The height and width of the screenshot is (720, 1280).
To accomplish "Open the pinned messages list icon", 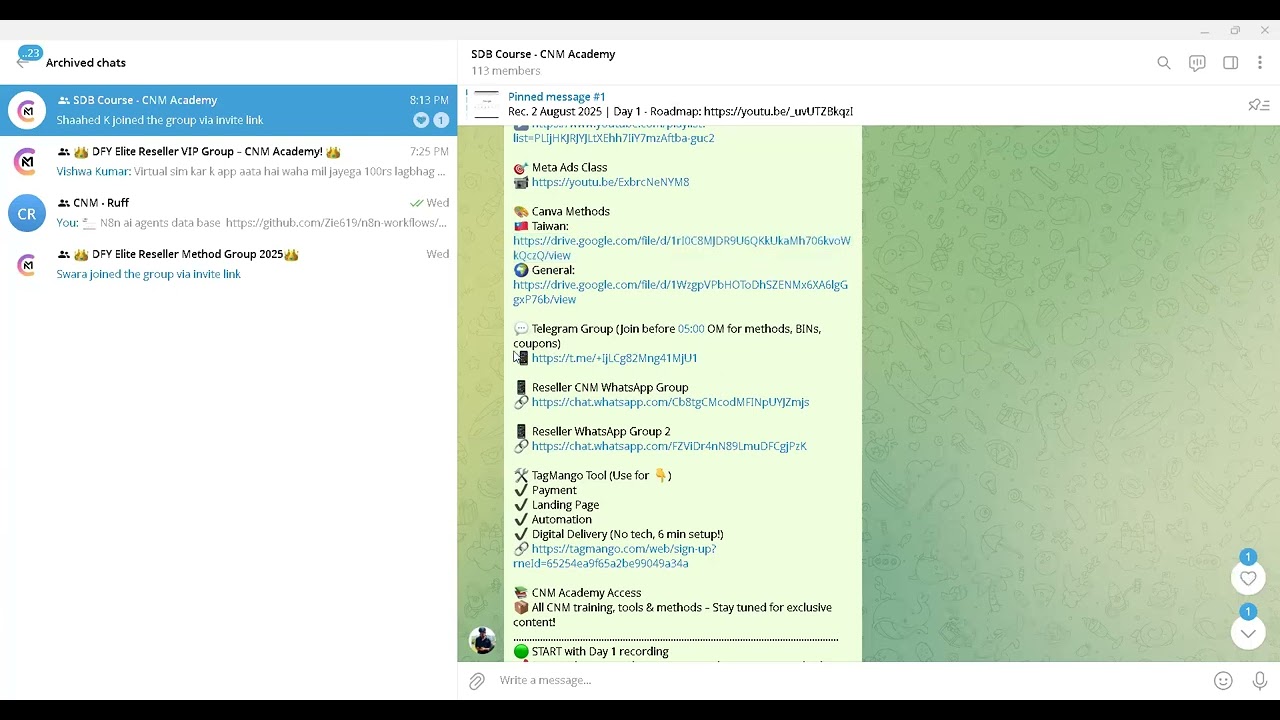I will pos(1259,105).
